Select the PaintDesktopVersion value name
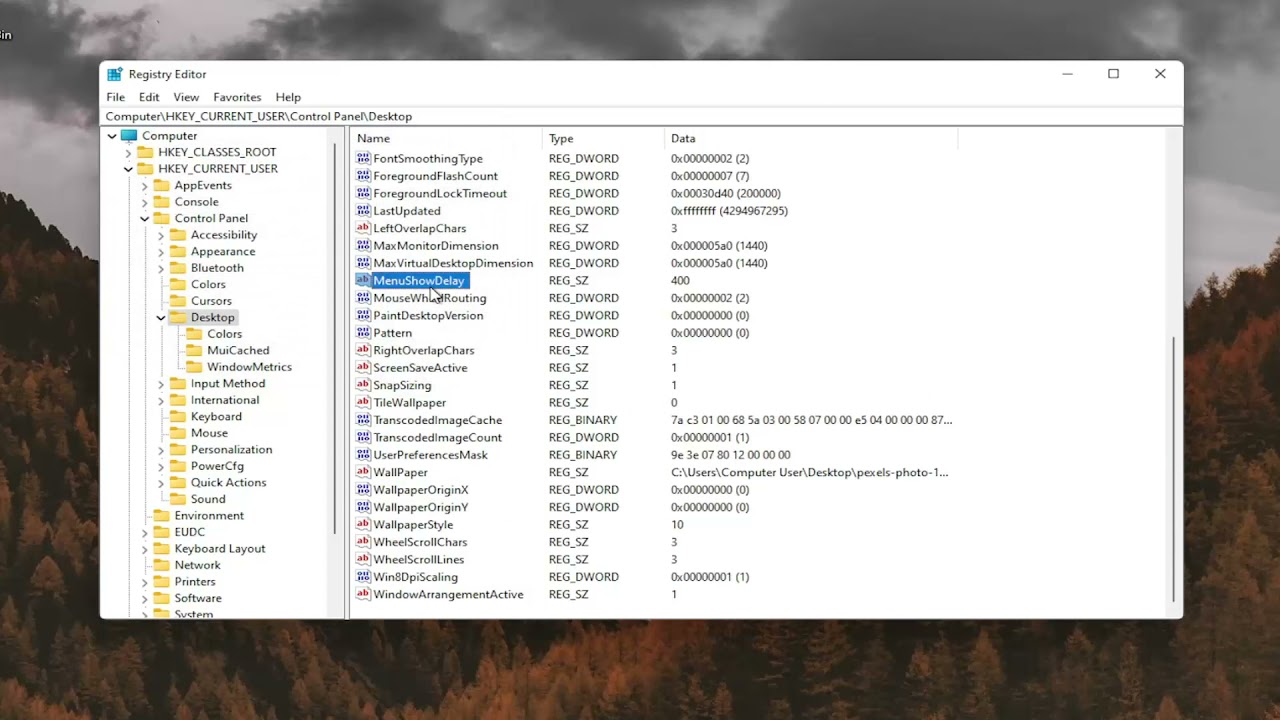The width and height of the screenshot is (1280, 720). (428, 316)
